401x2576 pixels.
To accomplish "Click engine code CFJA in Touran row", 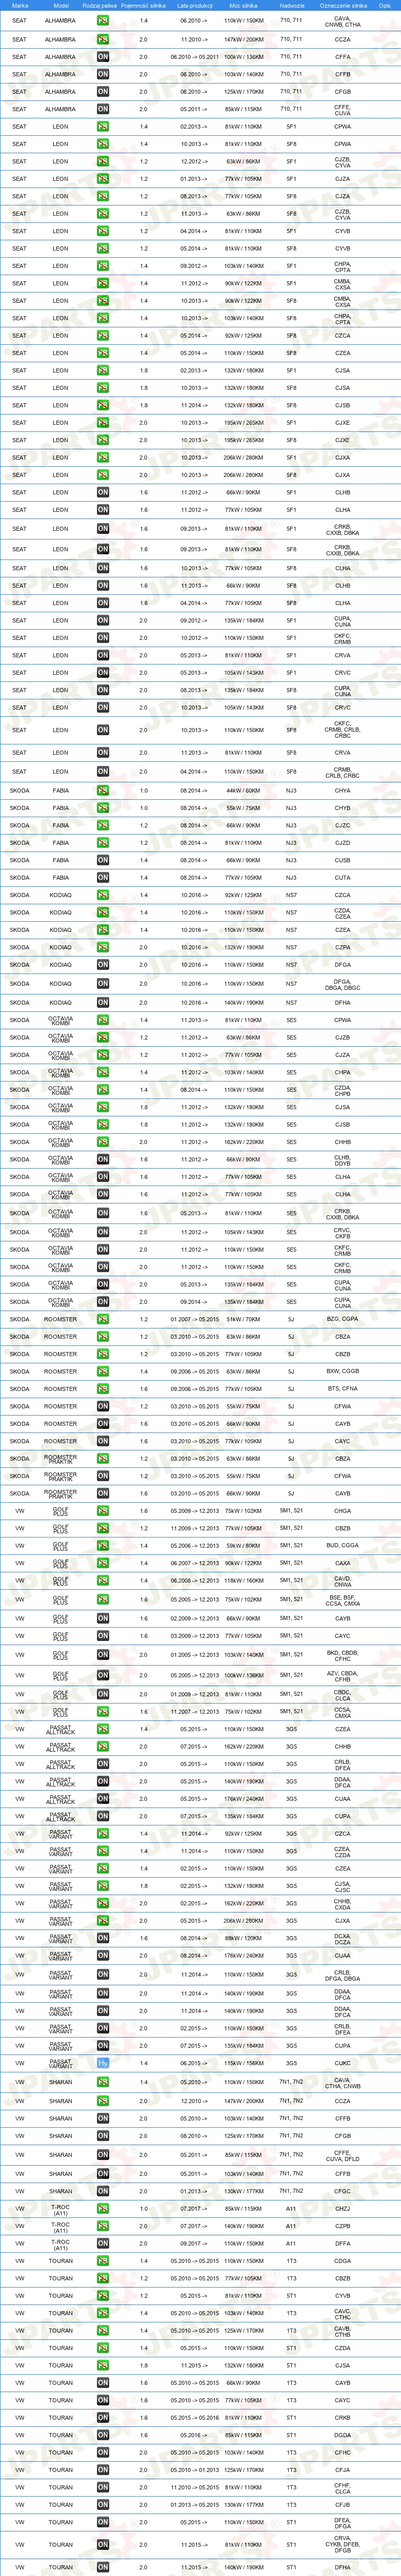I will 343,2470.
